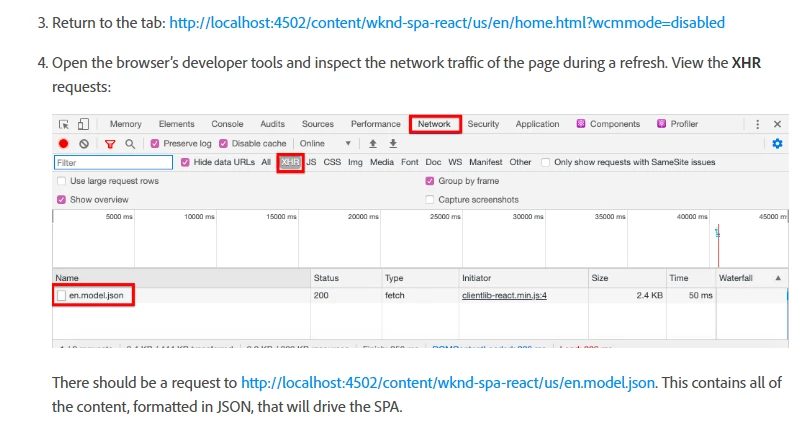Toggle the red filter funnel icon

point(110,144)
